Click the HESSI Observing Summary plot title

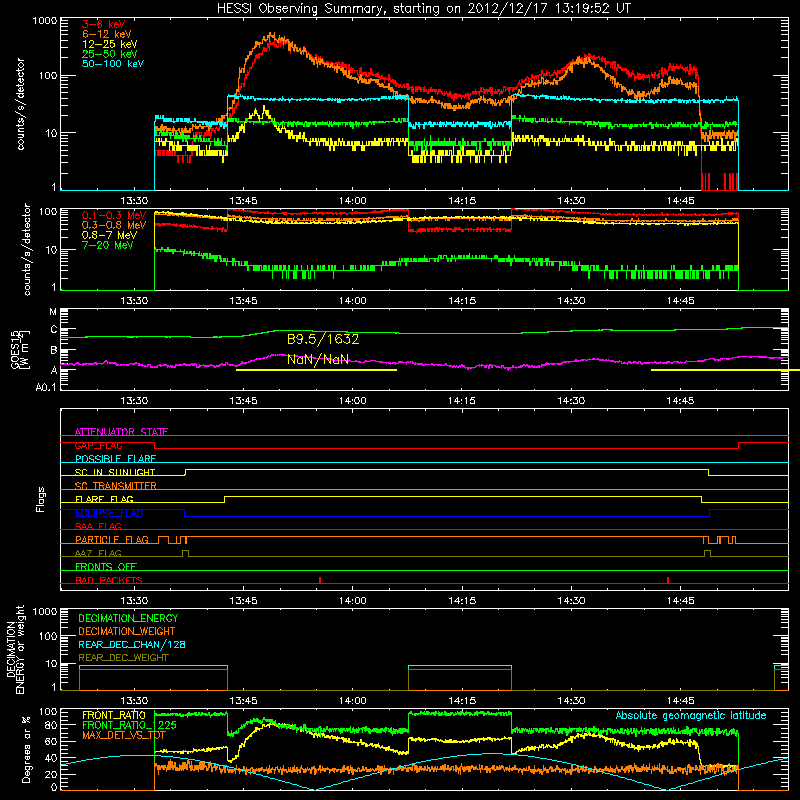pos(424,9)
